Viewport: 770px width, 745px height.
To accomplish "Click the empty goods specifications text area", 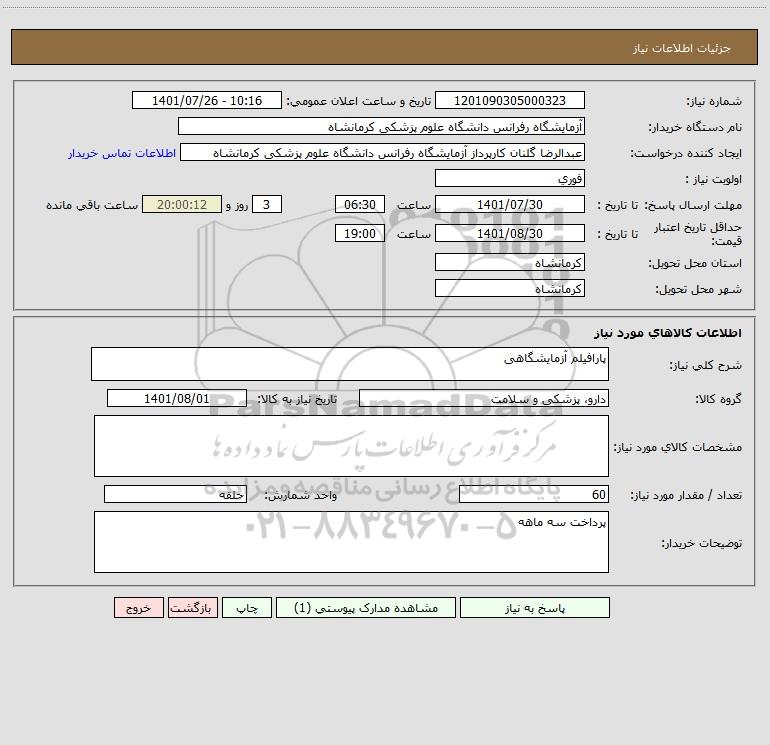I will (x=351, y=446).
